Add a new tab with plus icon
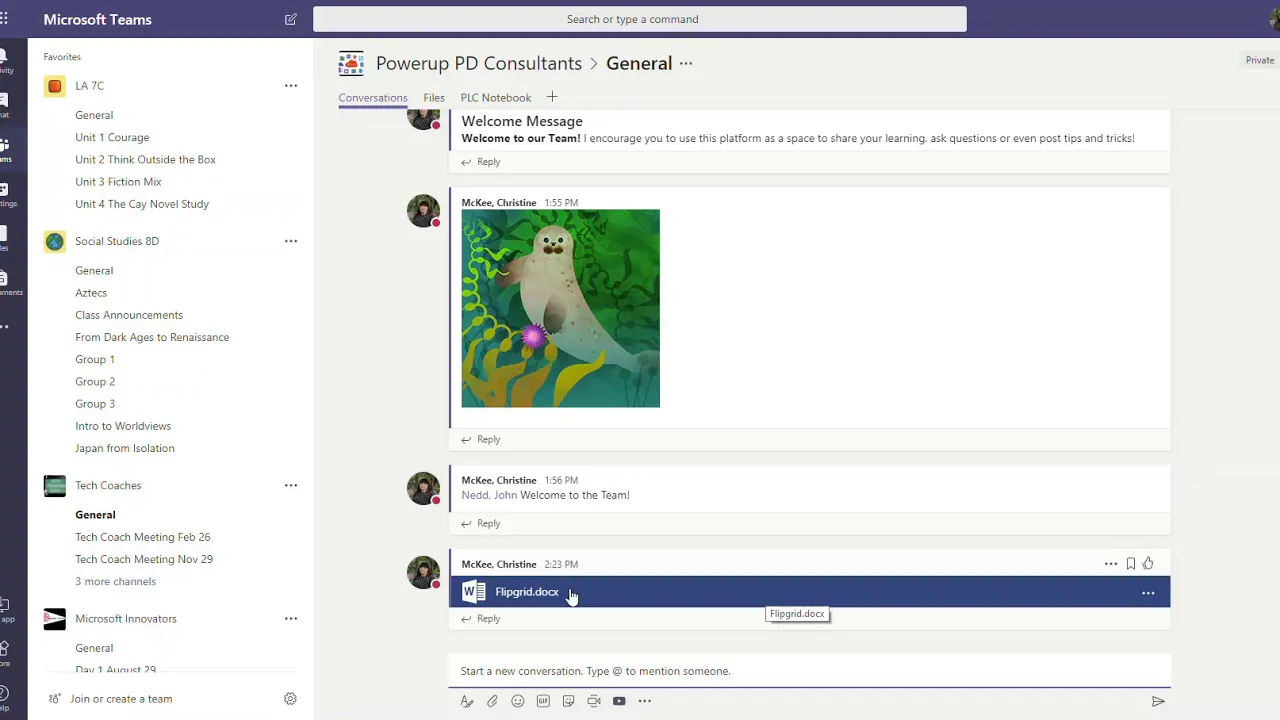 pos(552,97)
